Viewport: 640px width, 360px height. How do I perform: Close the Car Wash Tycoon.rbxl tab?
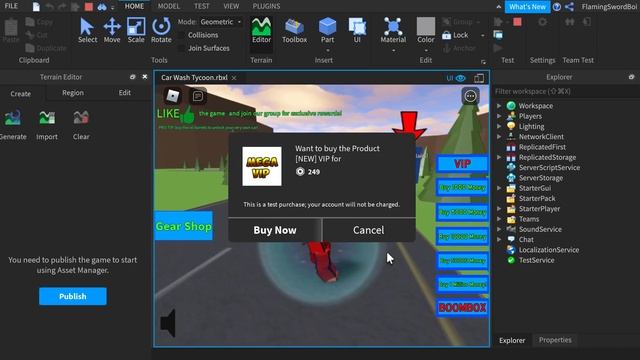tap(234, 78)
